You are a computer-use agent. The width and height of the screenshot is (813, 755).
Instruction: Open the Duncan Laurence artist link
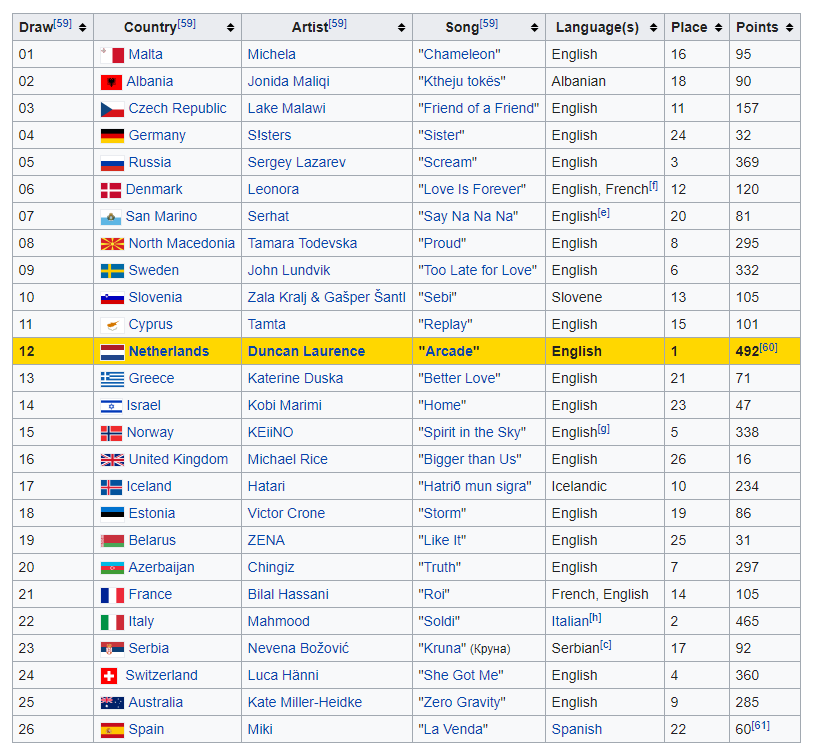point(306,351)
